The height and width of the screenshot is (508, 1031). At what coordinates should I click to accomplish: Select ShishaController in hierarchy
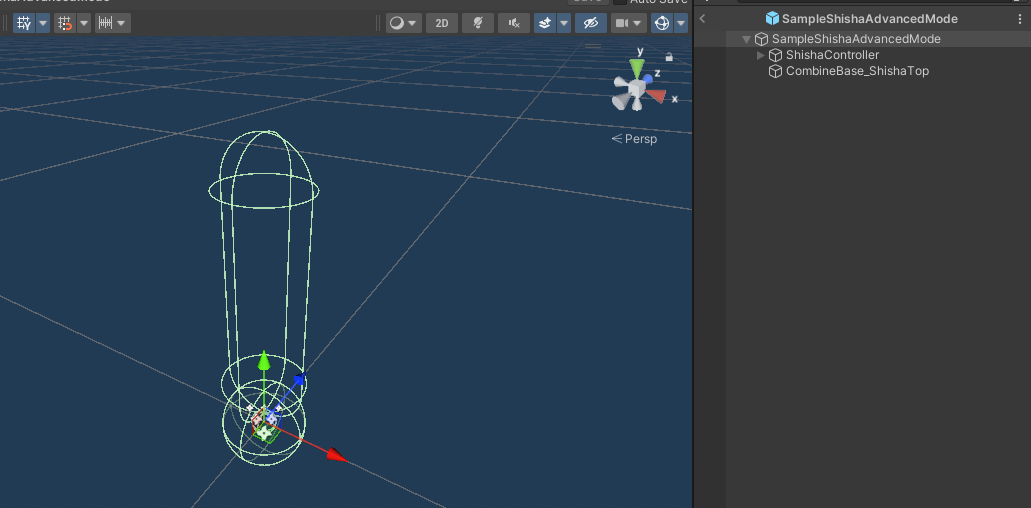[832, 55]
